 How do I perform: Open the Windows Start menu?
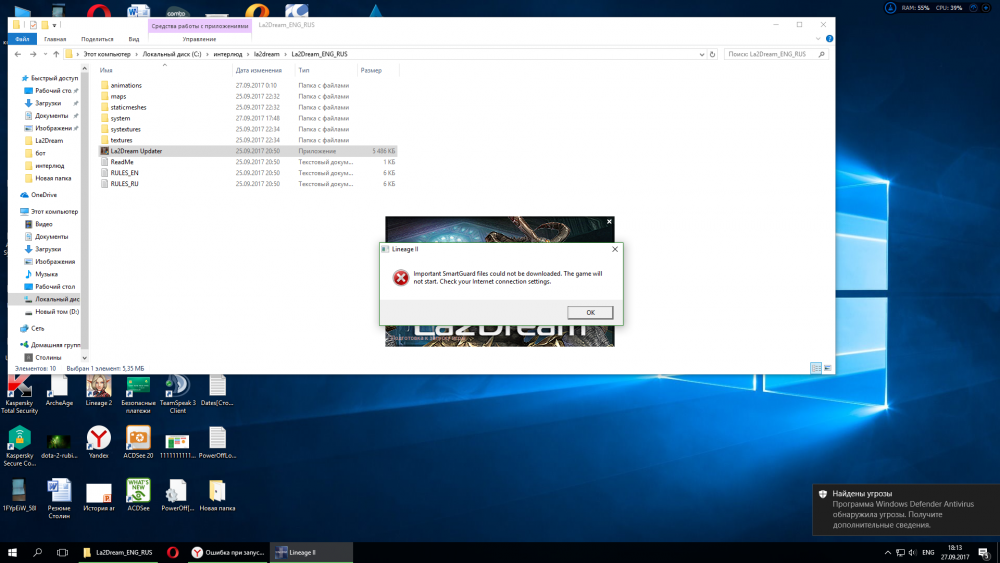[13, 552]
